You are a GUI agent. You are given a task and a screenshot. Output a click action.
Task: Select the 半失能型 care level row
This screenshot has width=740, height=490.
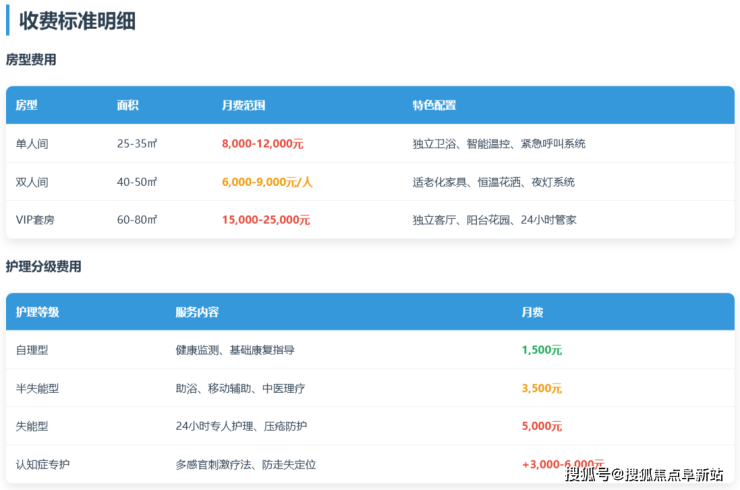[x=39, y=389]
